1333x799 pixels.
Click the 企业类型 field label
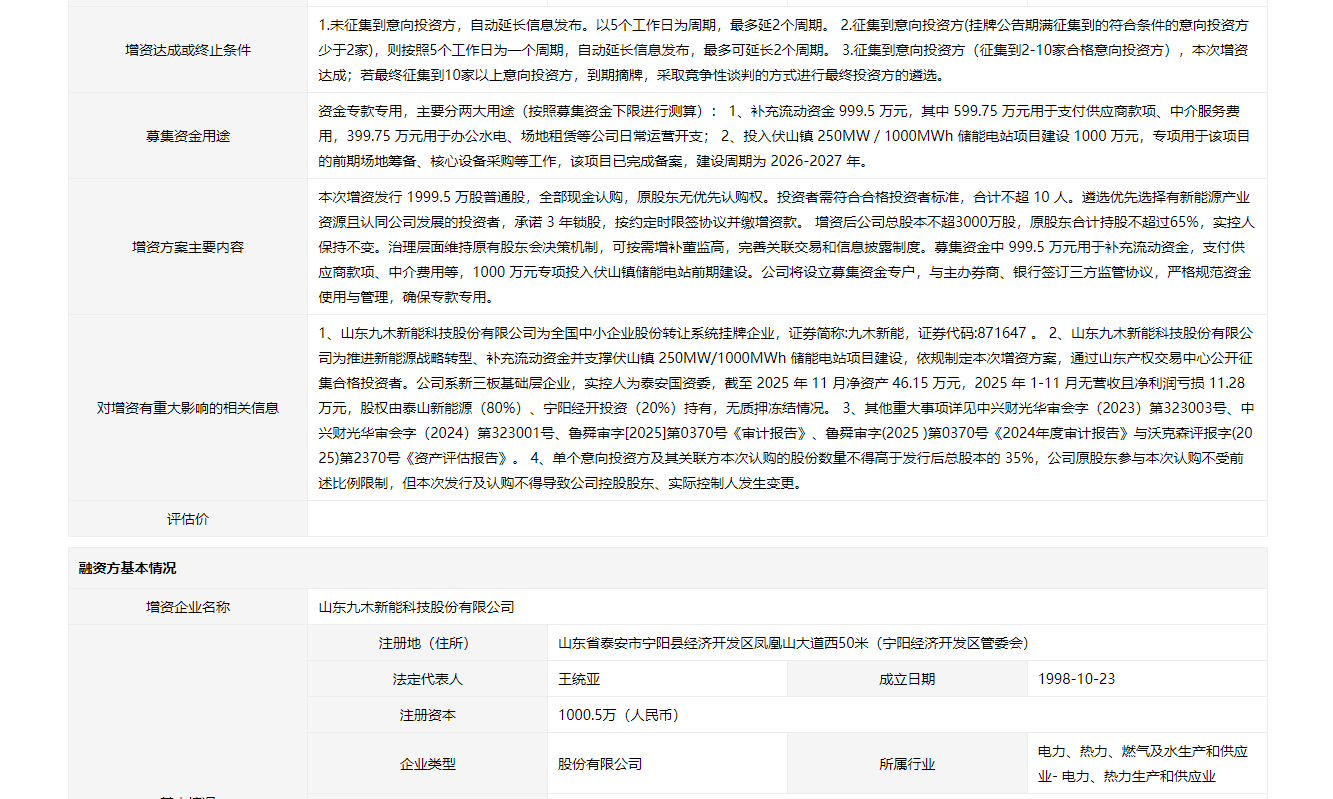pyautogui.click(x=427, y=764)
